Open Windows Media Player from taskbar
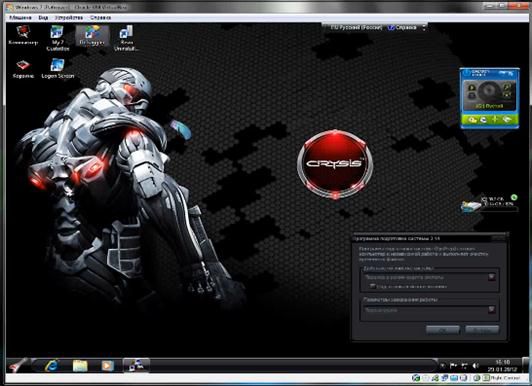Image resolution: width=532 pixels, height=386 pixels. [x=108, y=366]
